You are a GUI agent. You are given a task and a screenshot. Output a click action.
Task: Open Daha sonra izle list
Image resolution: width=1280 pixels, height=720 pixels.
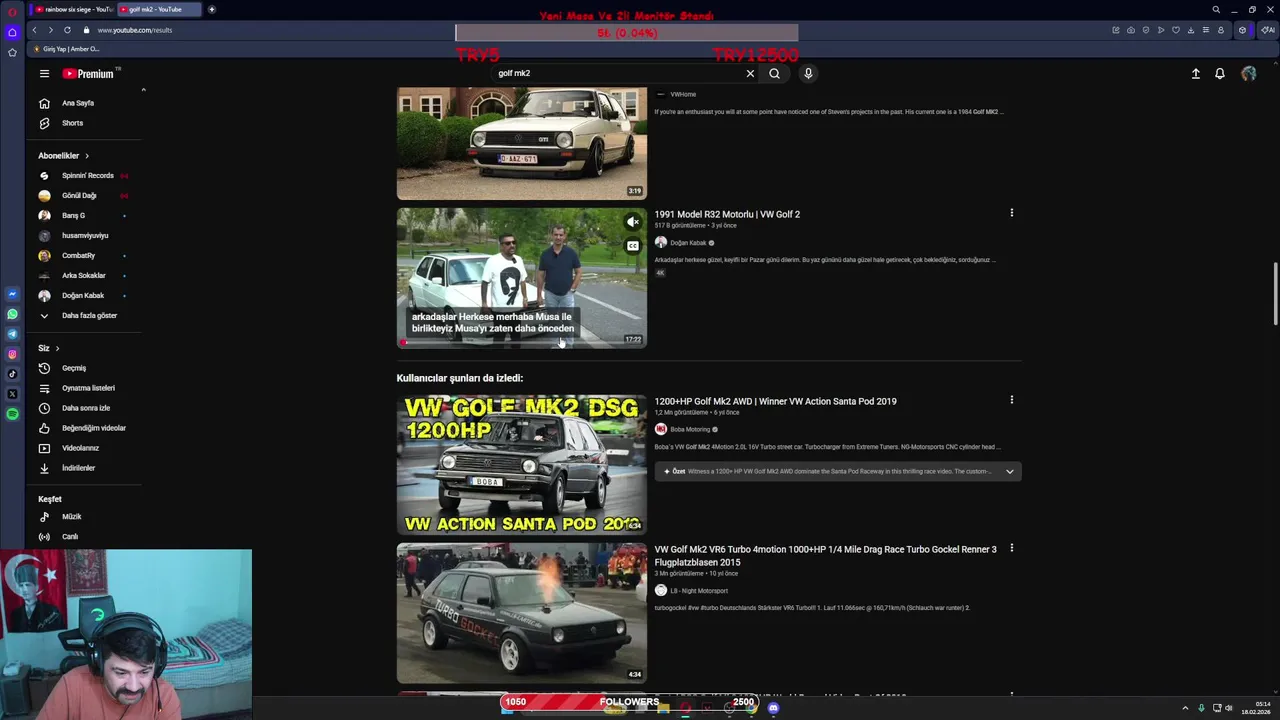click(x=84, y=408)
